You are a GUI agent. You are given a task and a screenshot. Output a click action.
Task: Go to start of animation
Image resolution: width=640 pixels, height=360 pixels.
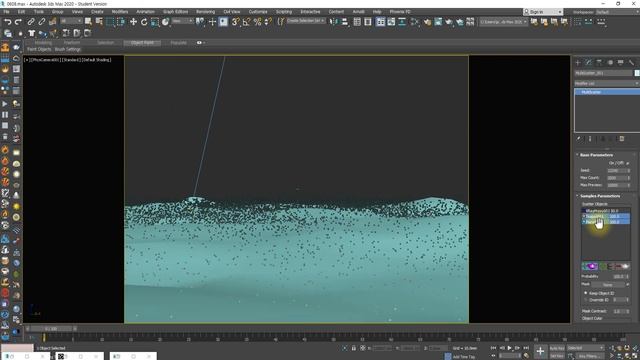(x=493, y=348)
